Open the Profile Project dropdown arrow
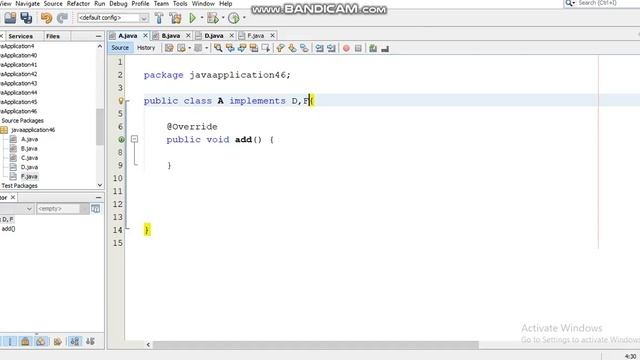The image size is (640, 360). (244, 18)
